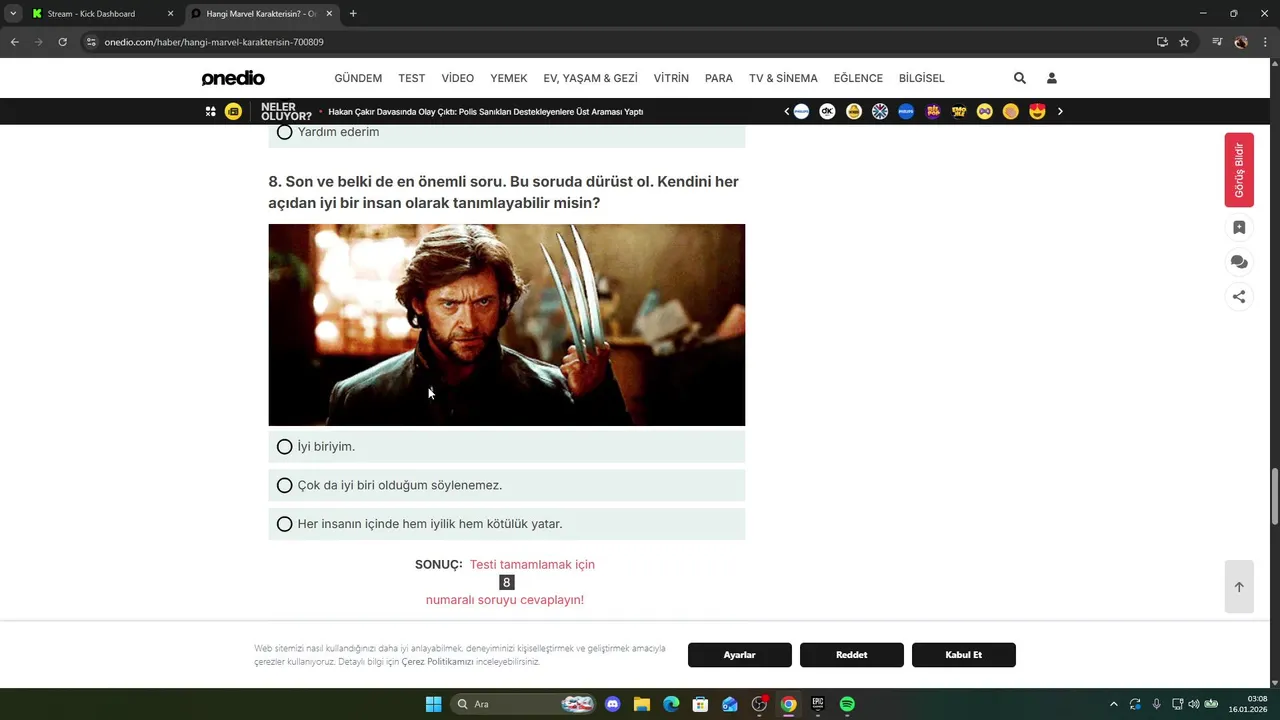The height and width of the screenshot is (720, 1280).
Task: Jump to question 8 via number badge
Action: [x=507, y=582]
